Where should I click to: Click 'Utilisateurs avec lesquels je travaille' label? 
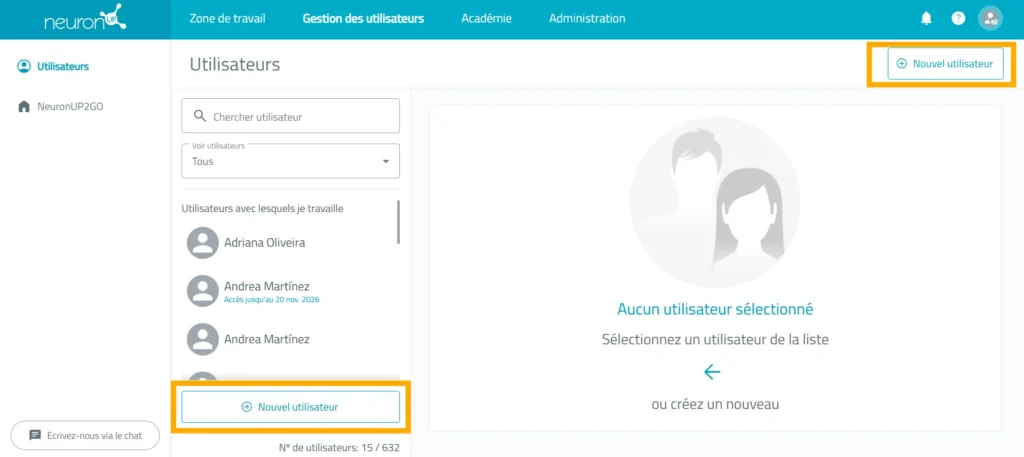tap(263, 209)
